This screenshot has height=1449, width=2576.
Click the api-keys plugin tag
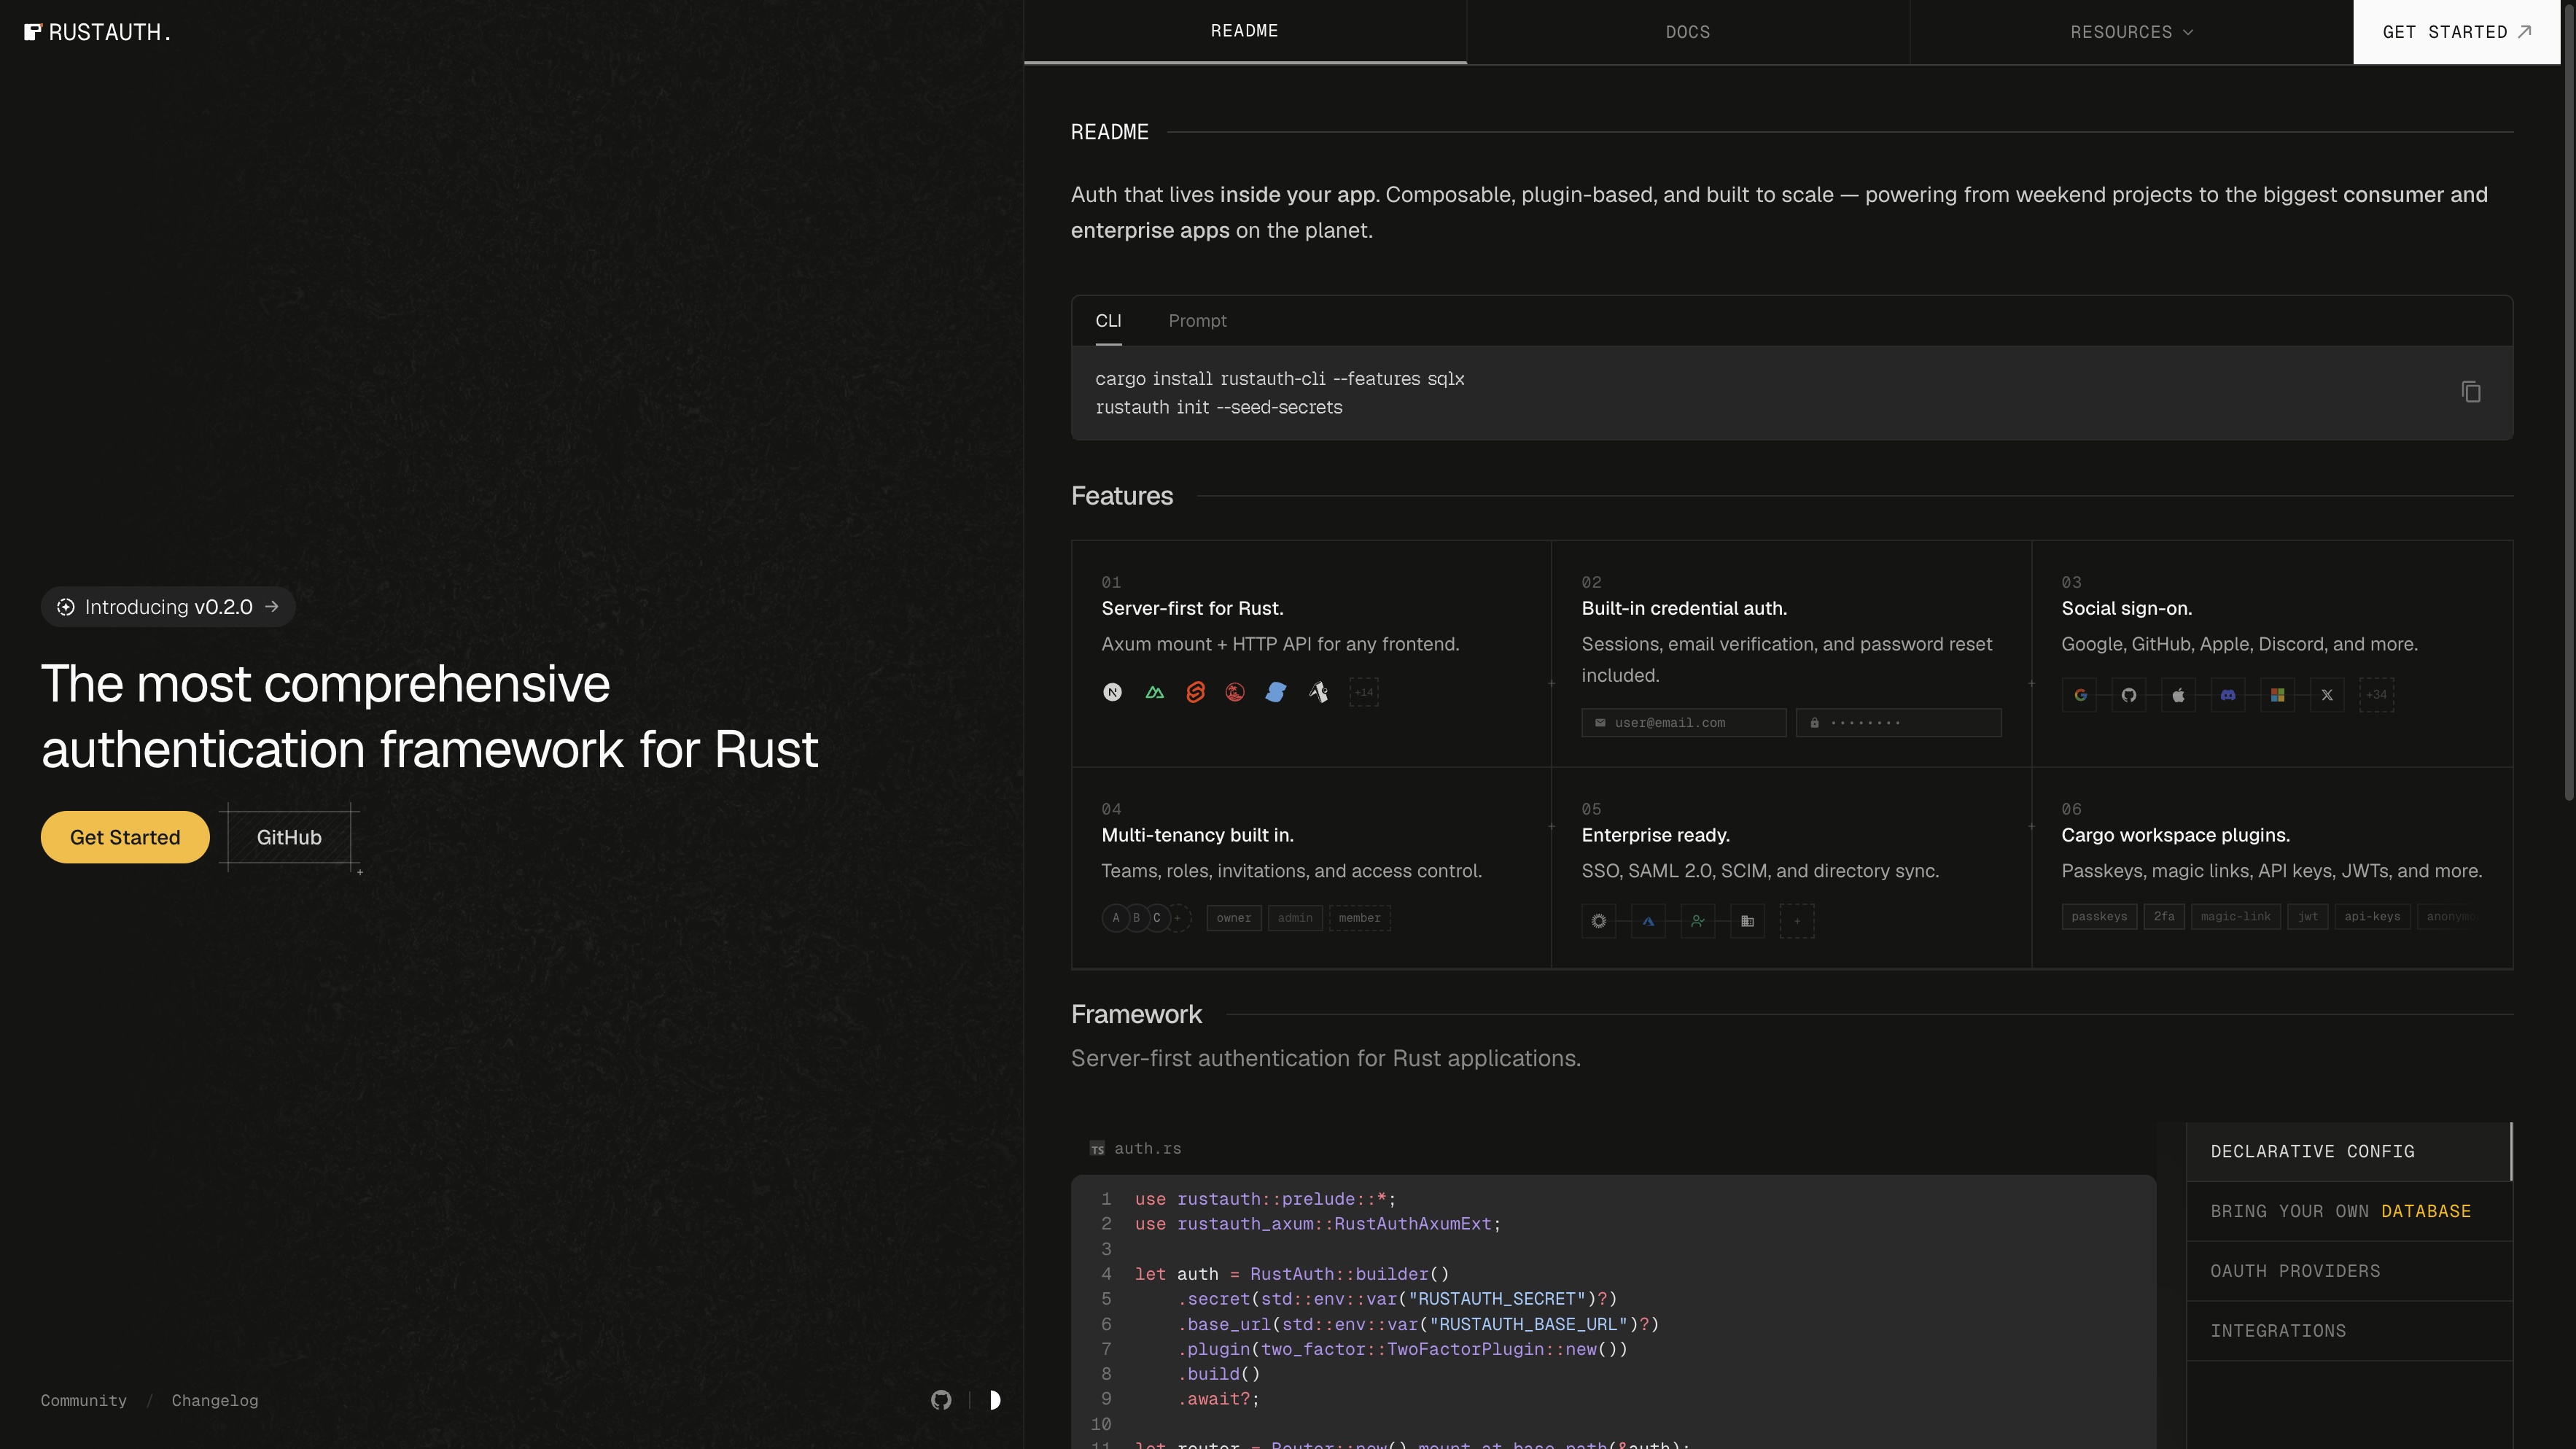2372,917
